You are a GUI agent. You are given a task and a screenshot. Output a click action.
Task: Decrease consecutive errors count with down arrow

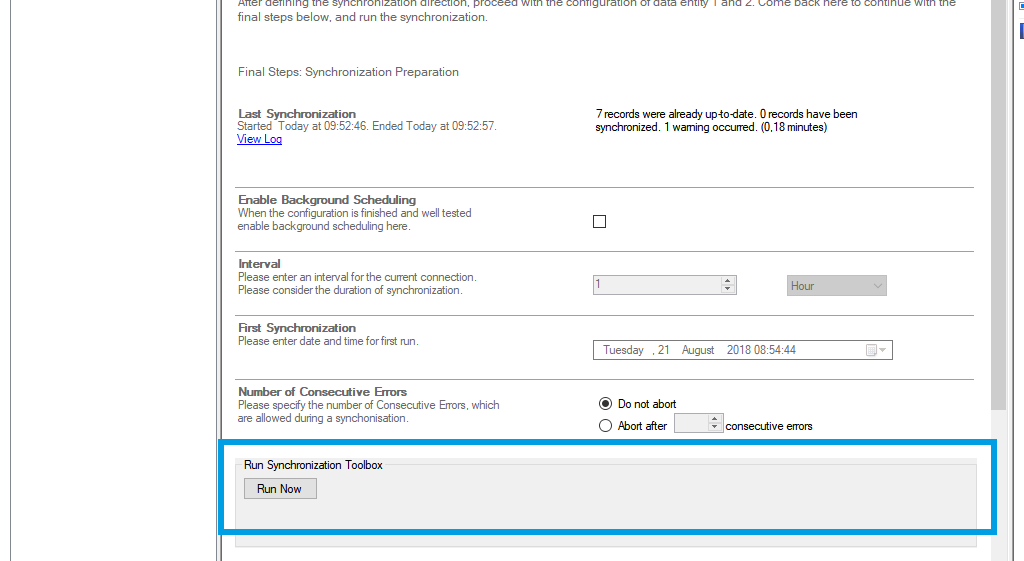click(714, 429)
